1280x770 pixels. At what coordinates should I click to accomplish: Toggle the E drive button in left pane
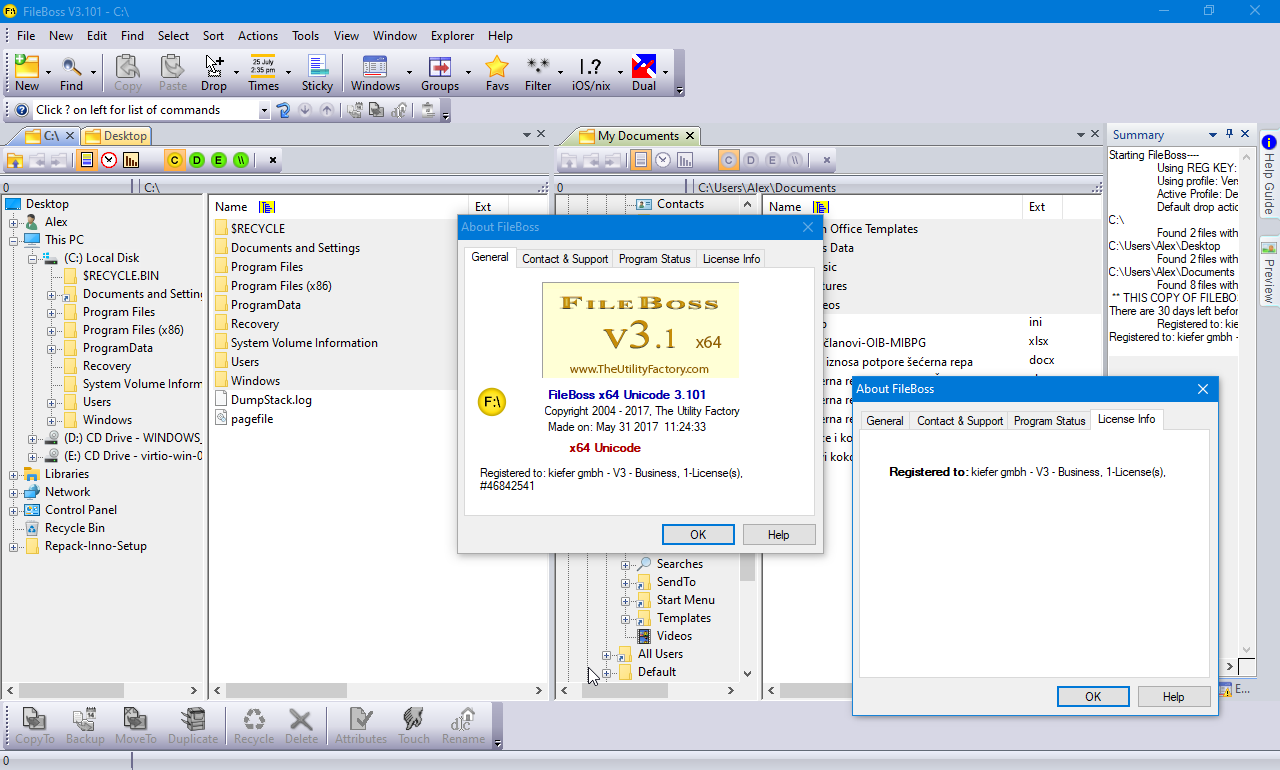219,160
